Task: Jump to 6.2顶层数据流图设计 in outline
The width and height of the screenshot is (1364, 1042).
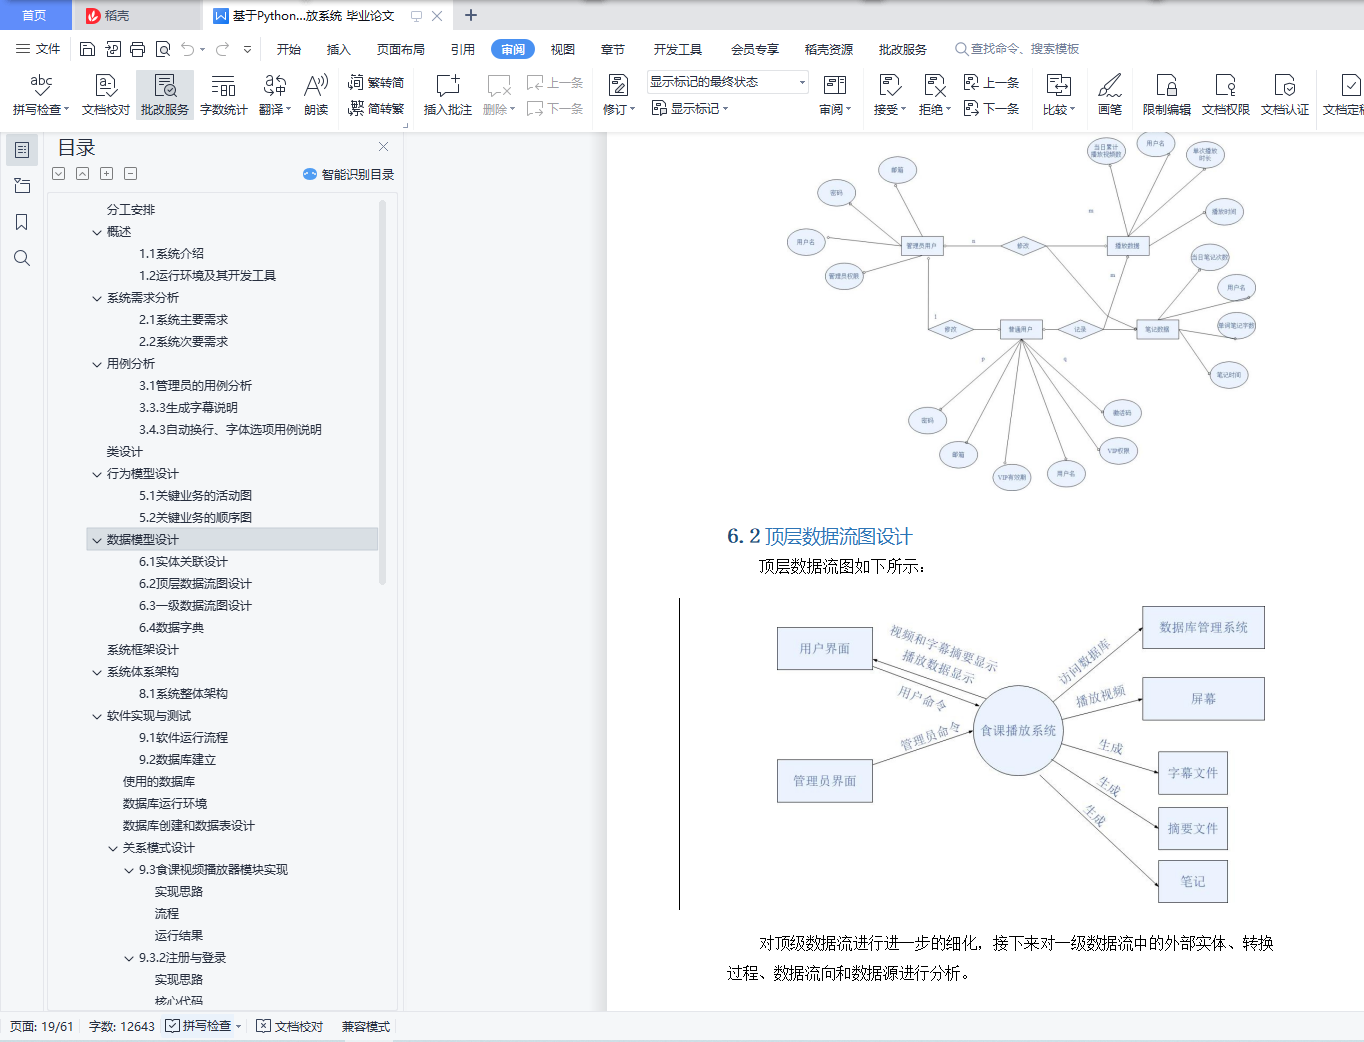Action: (195, 584)
